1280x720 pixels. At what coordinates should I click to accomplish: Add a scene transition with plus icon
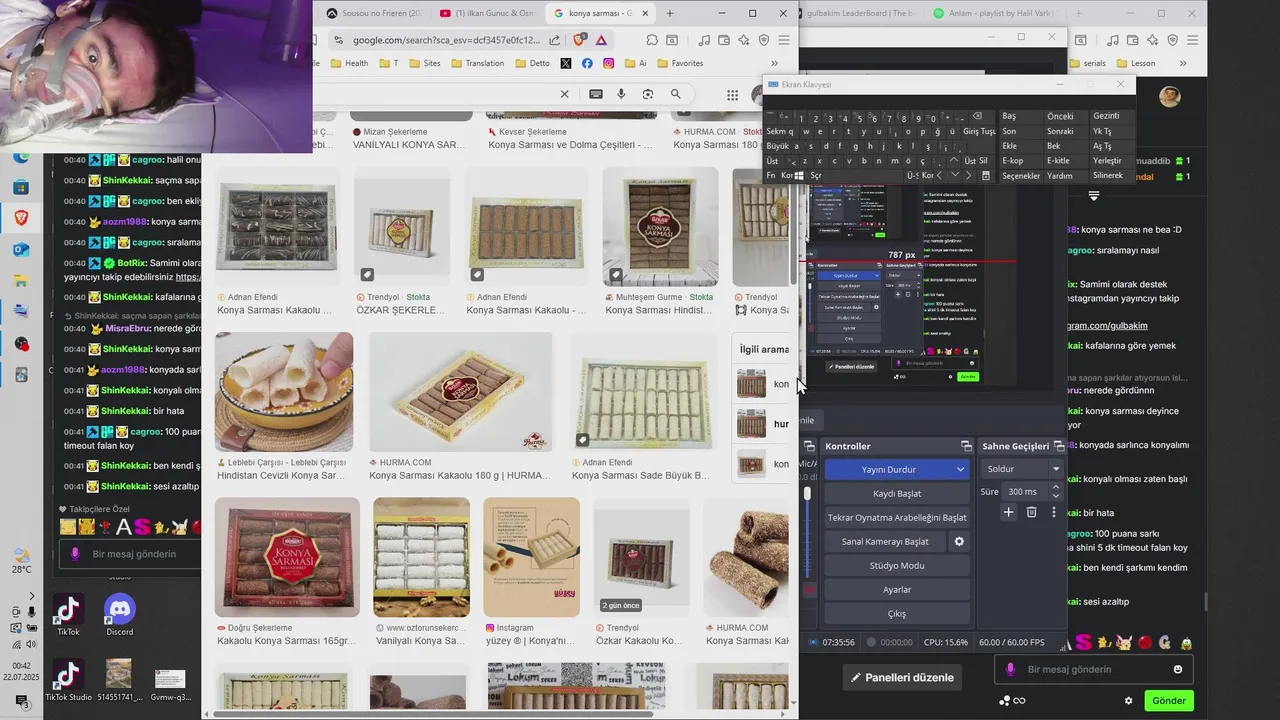point(1008,512)
